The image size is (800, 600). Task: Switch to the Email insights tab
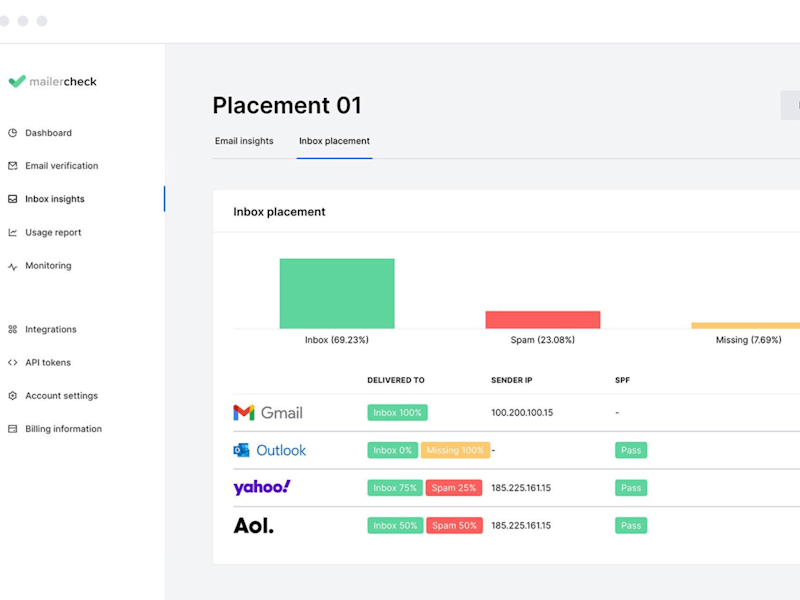tap(244, 141)
